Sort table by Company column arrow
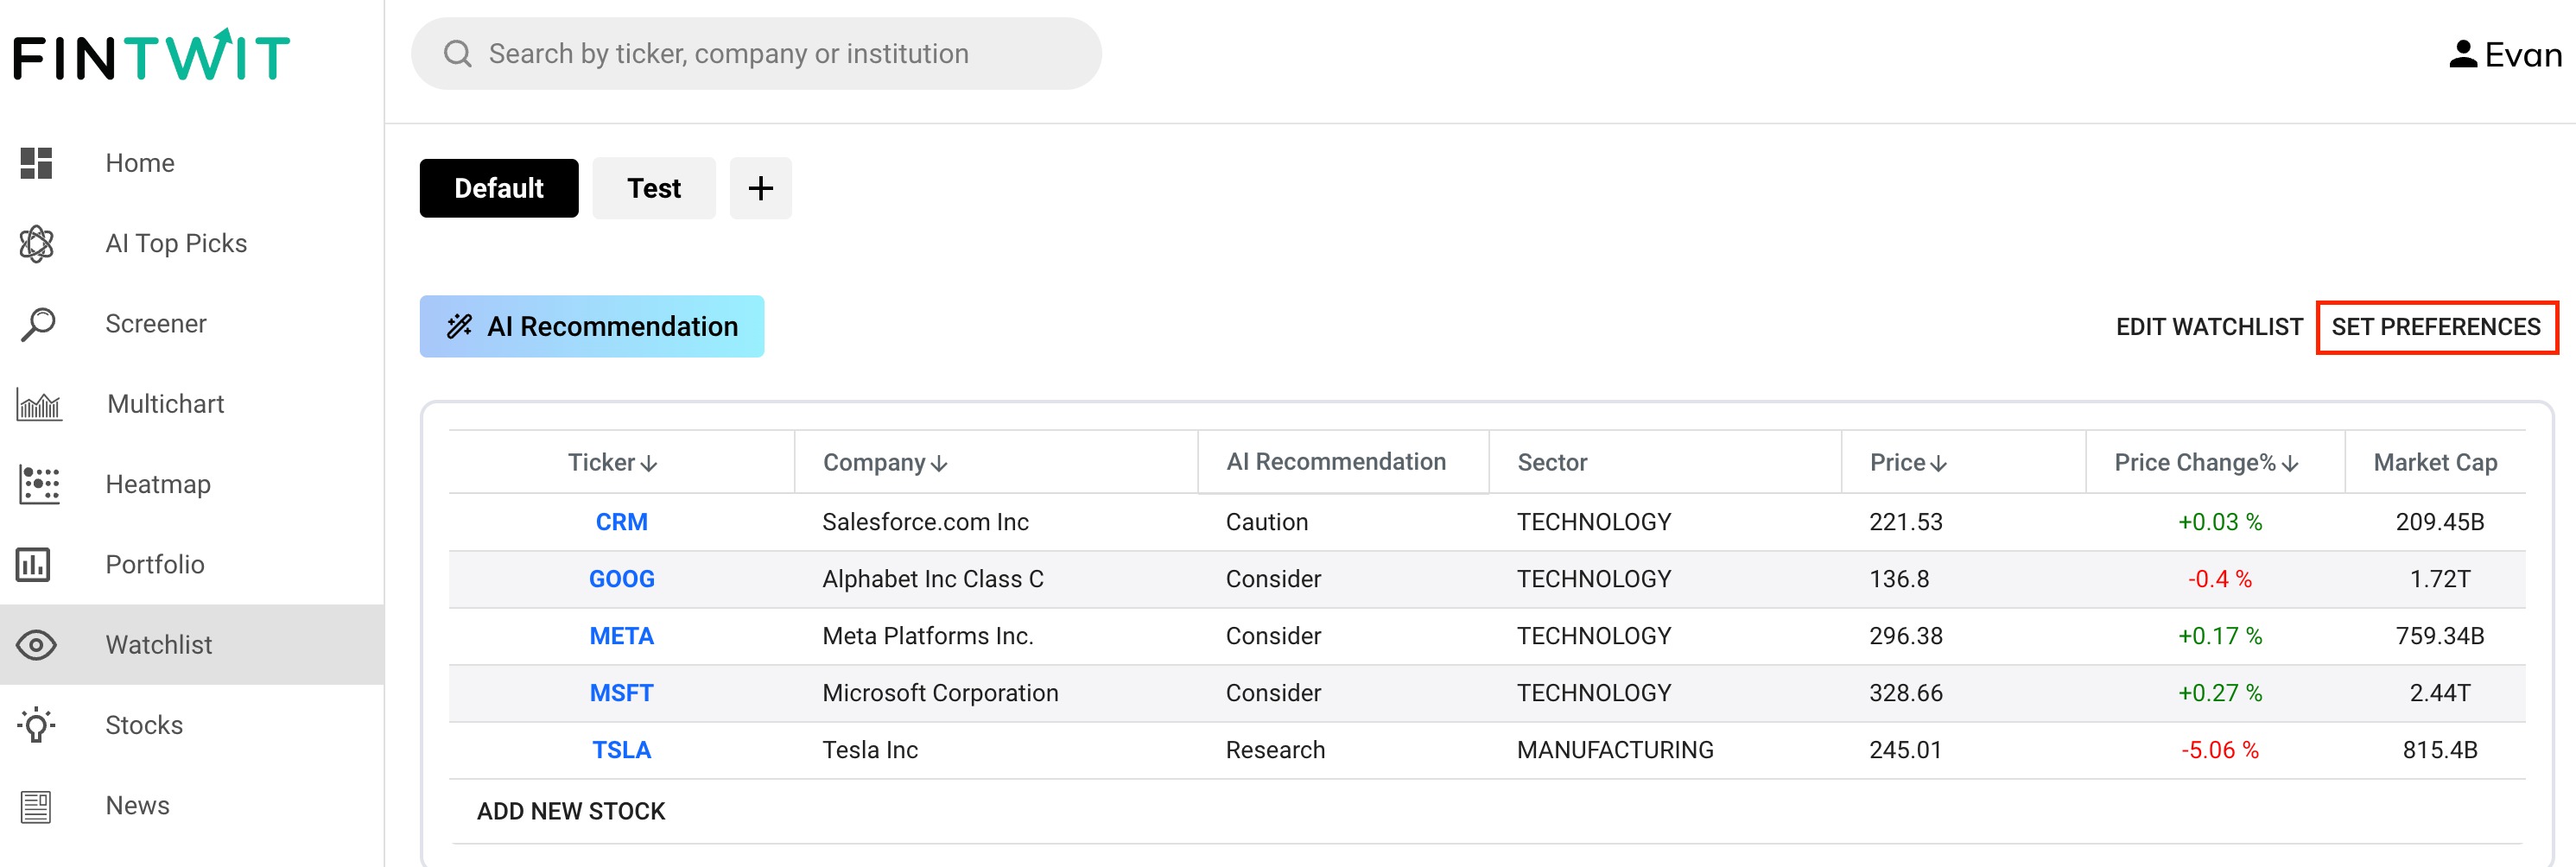The image size is (2576, 867). click(939, 464)
